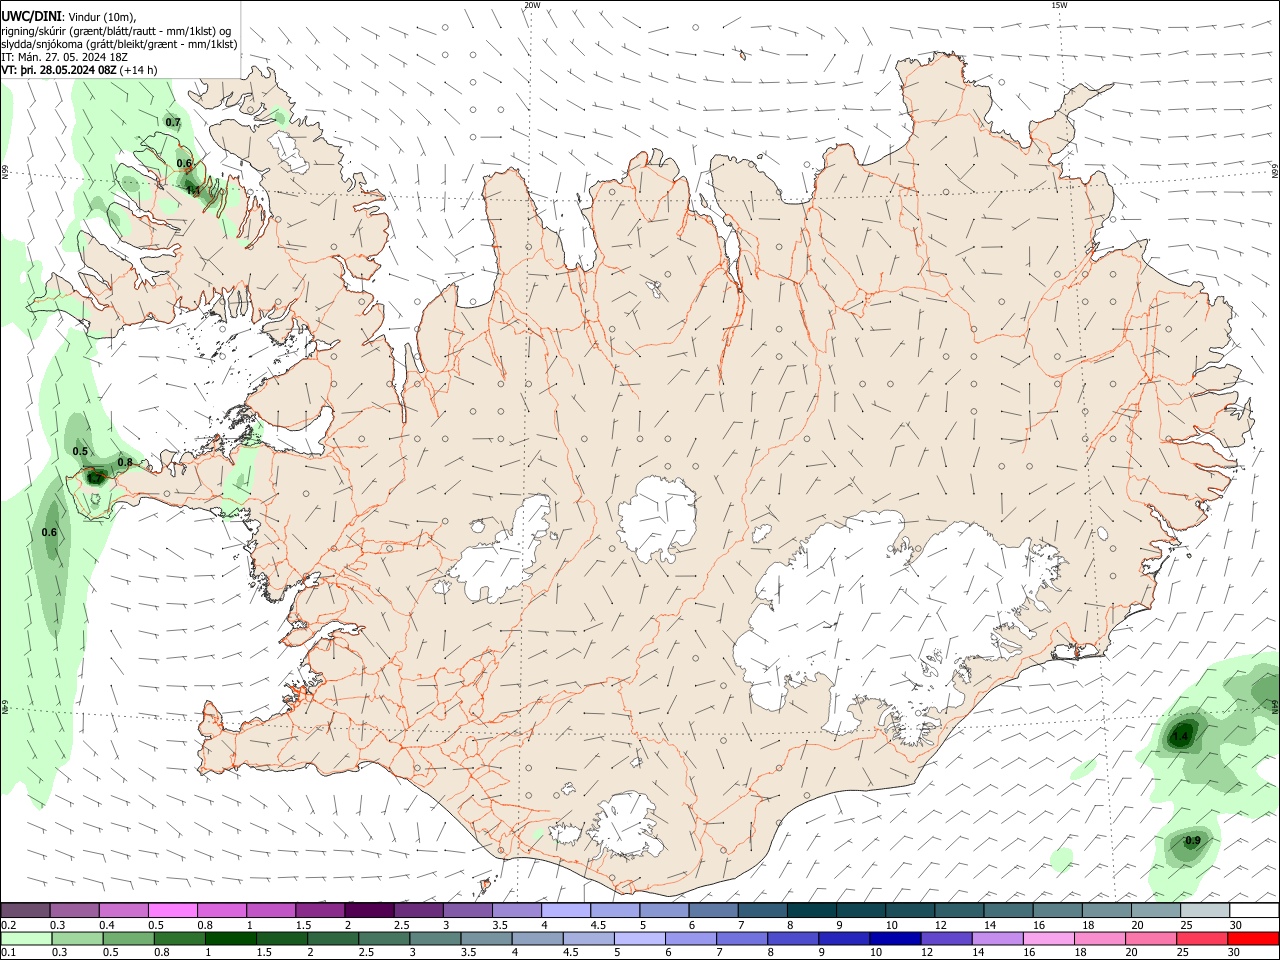Click the gray-blue swatch labeled 3.5 in lower row
The width and height of the screenshot is (1280, 960).
pyautogui.click(x=486, y=938)
